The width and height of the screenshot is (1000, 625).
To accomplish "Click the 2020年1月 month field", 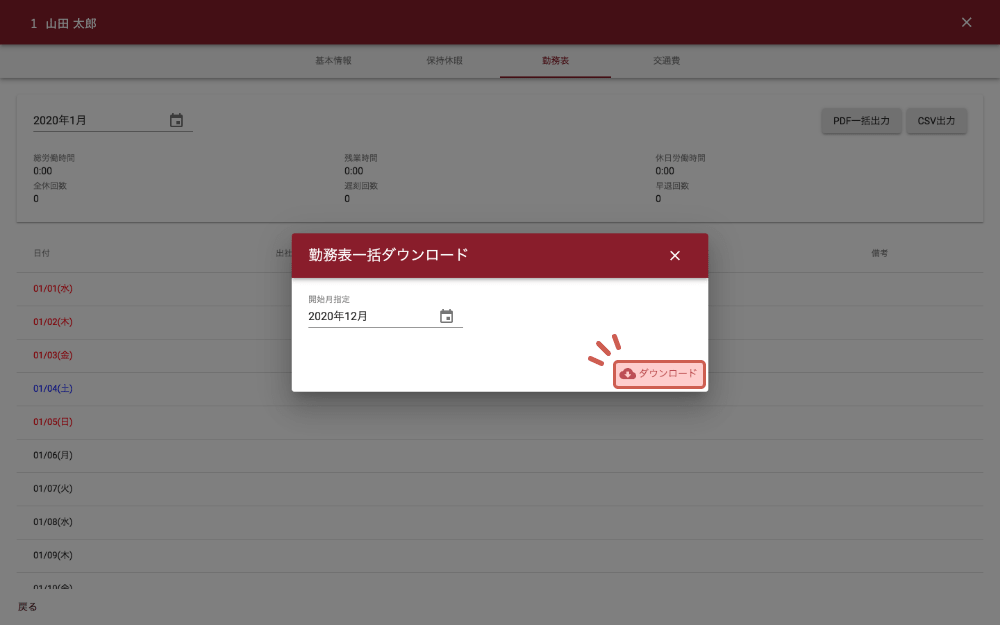I will 95,120.
